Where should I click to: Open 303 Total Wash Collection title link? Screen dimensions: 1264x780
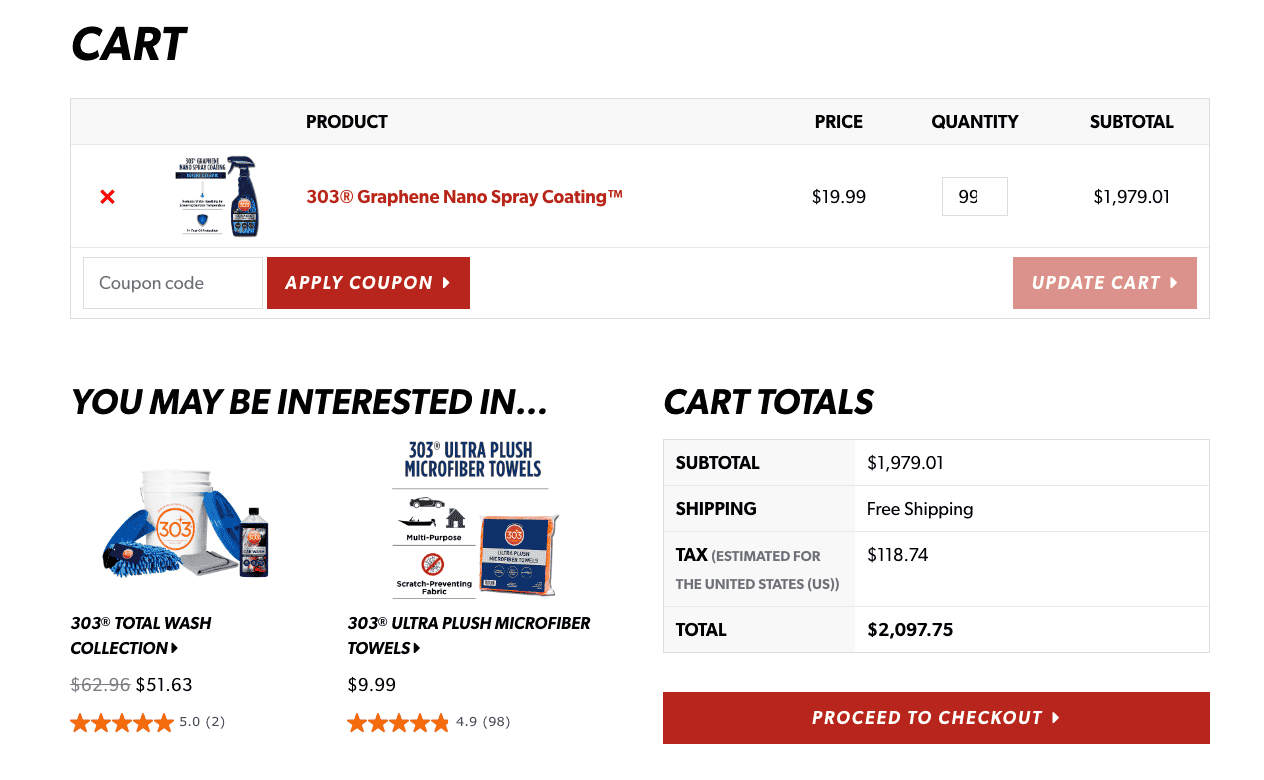pos(140,635)
